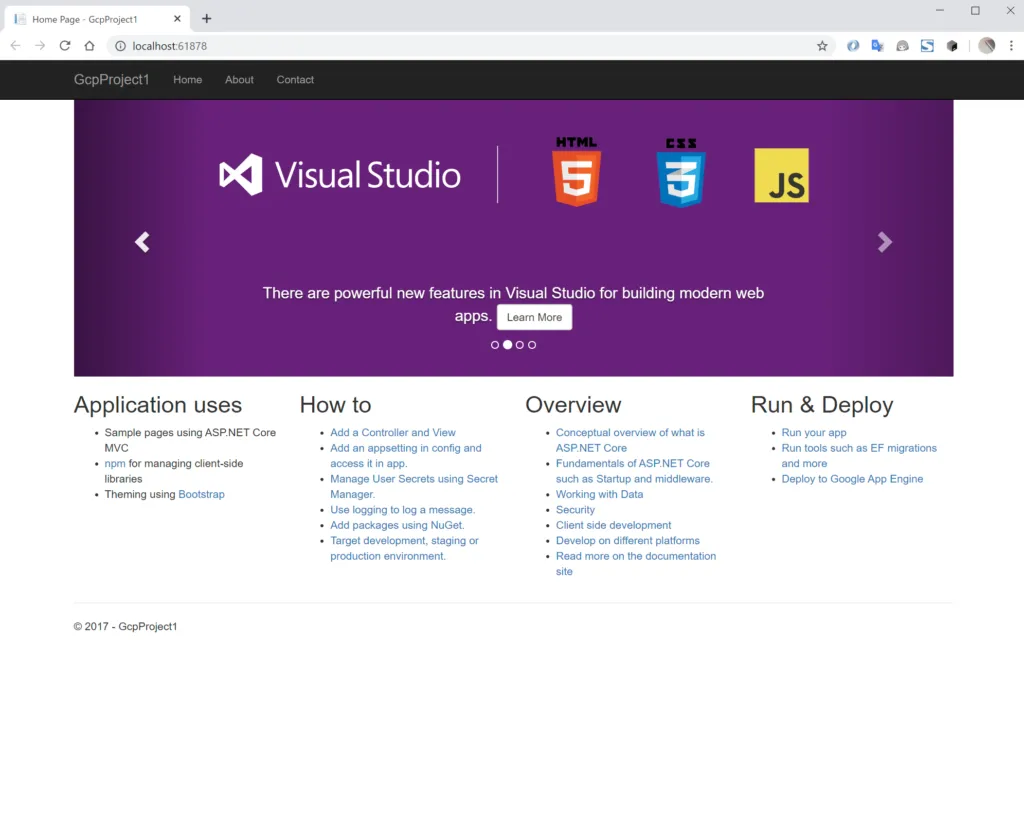Reload the page with the refresh icon
This screenshot has height=821, width=1024.
[65, 46]
